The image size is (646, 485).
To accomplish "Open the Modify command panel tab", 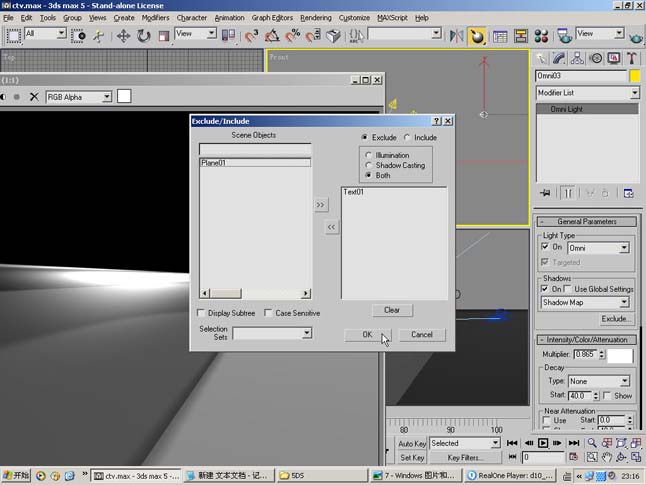I will pos(559,58).
